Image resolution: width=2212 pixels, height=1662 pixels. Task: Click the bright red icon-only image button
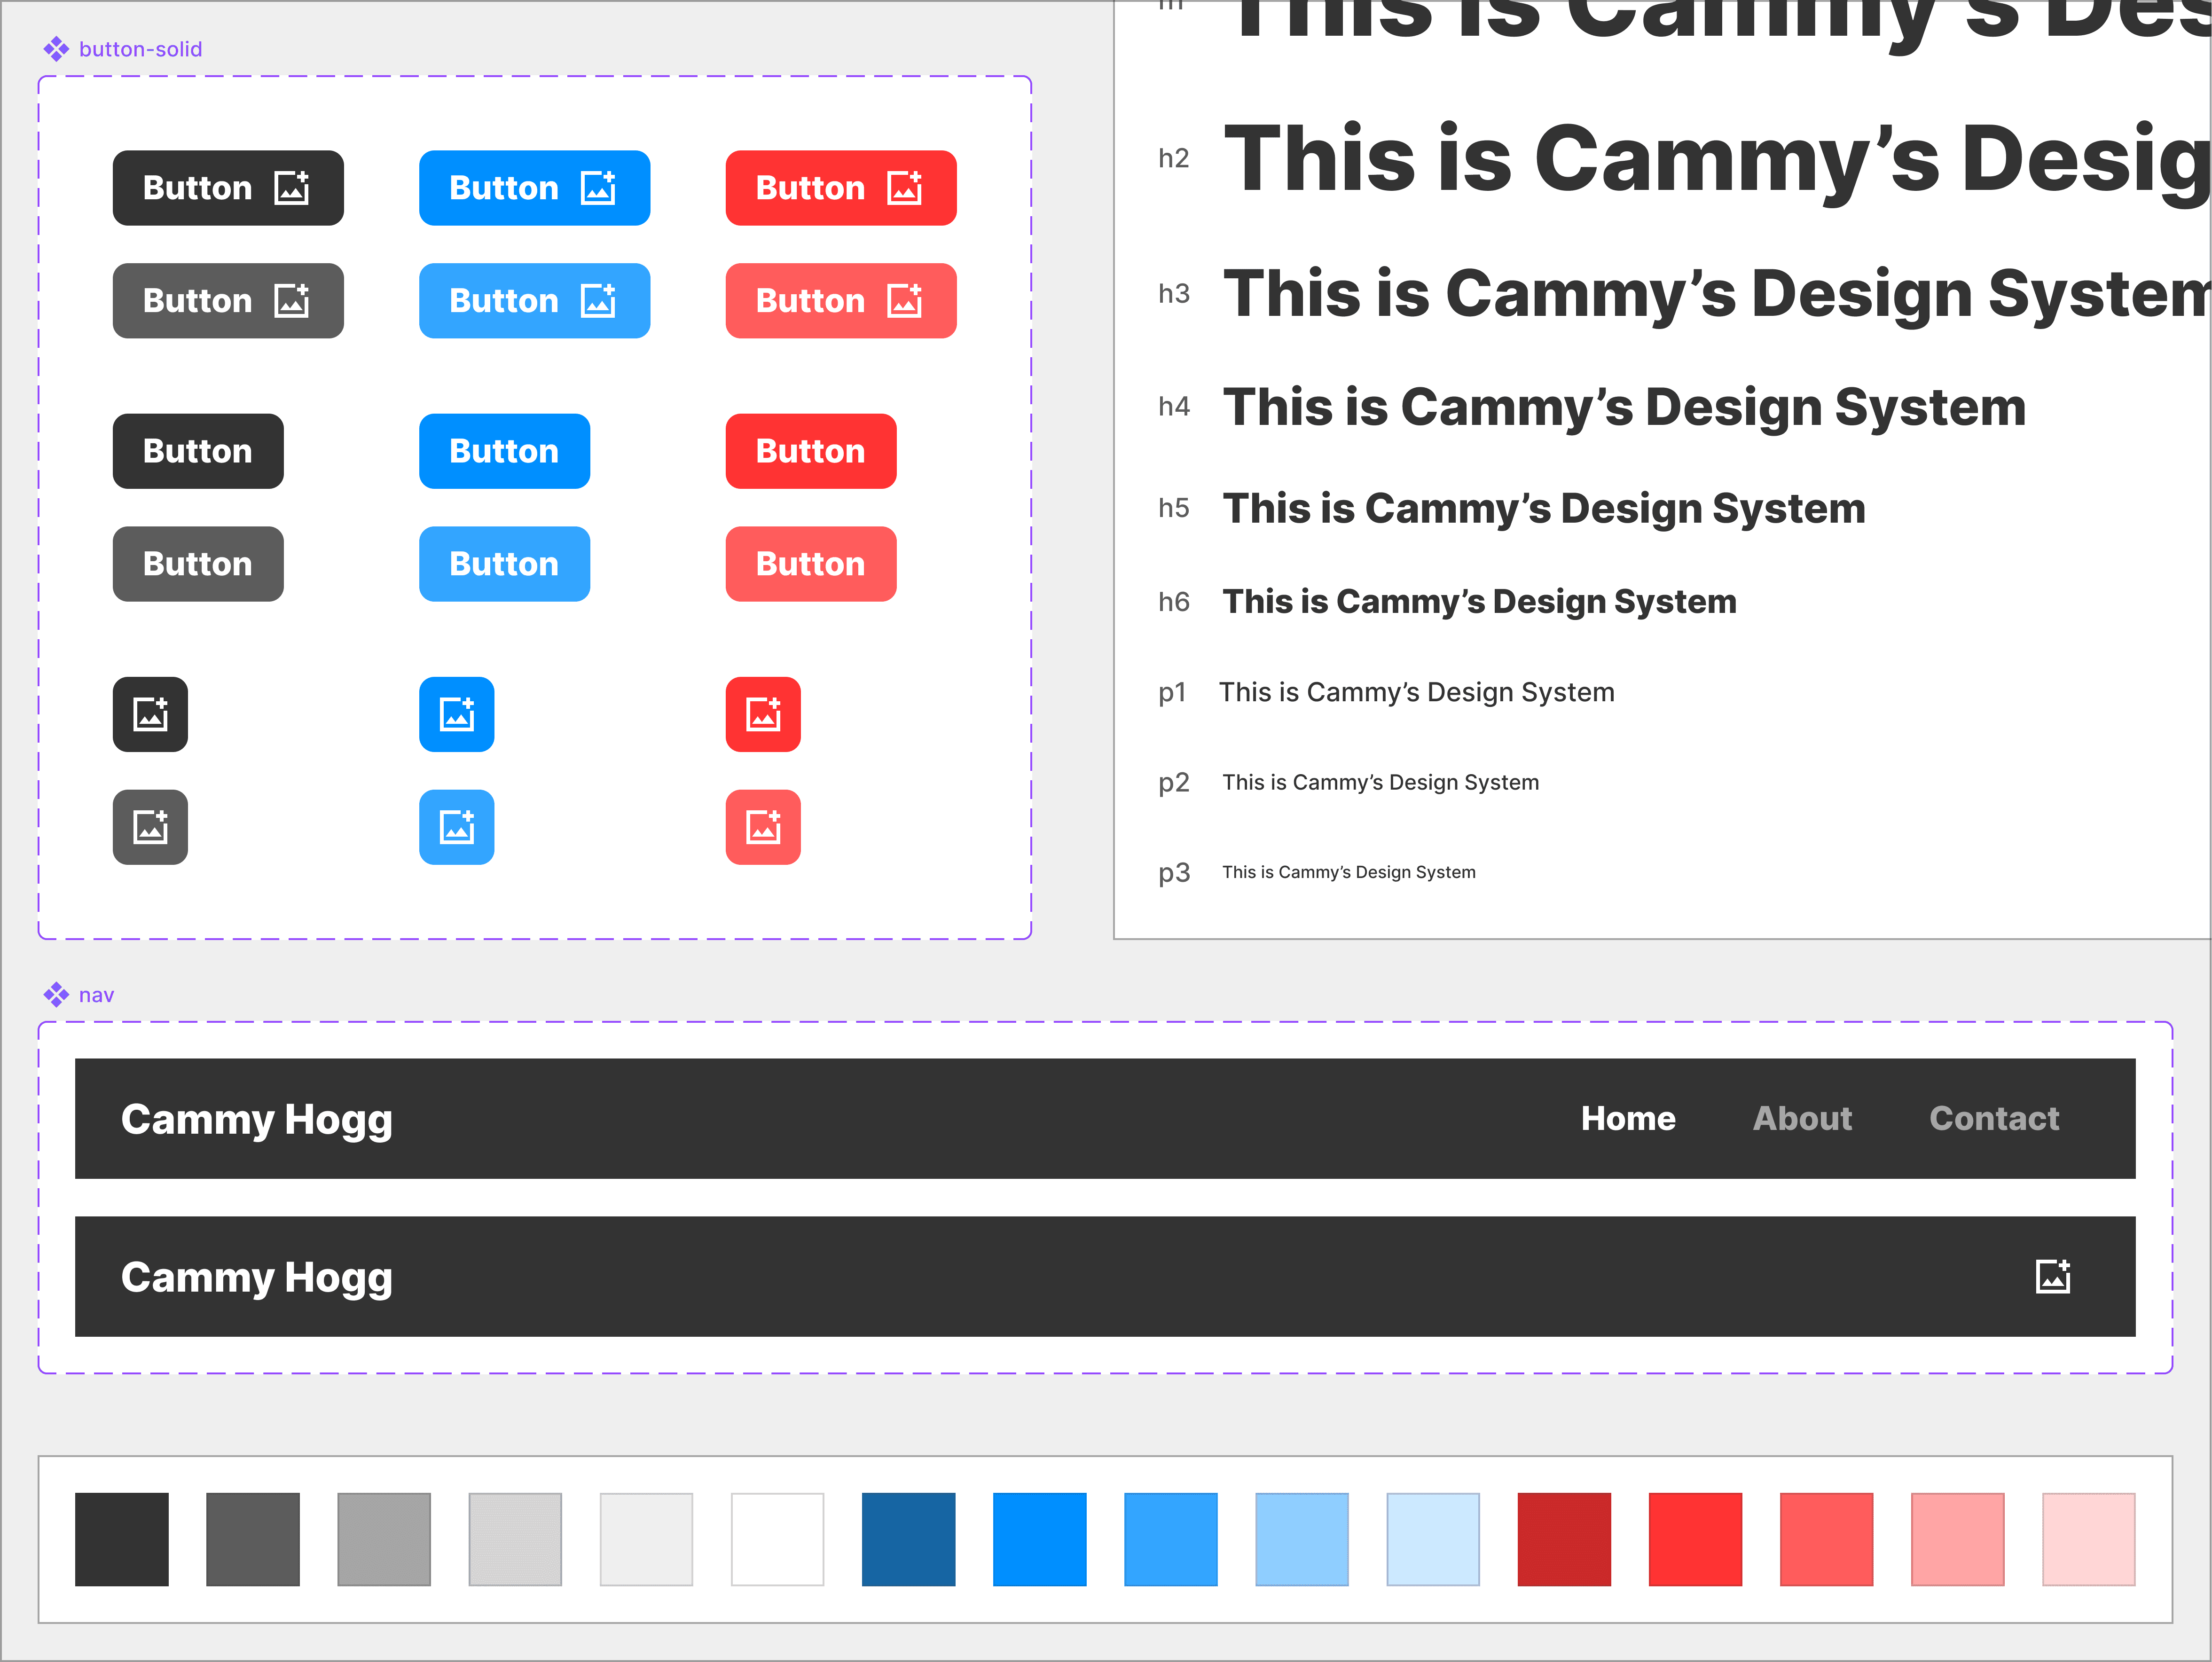tap(763, 714)
